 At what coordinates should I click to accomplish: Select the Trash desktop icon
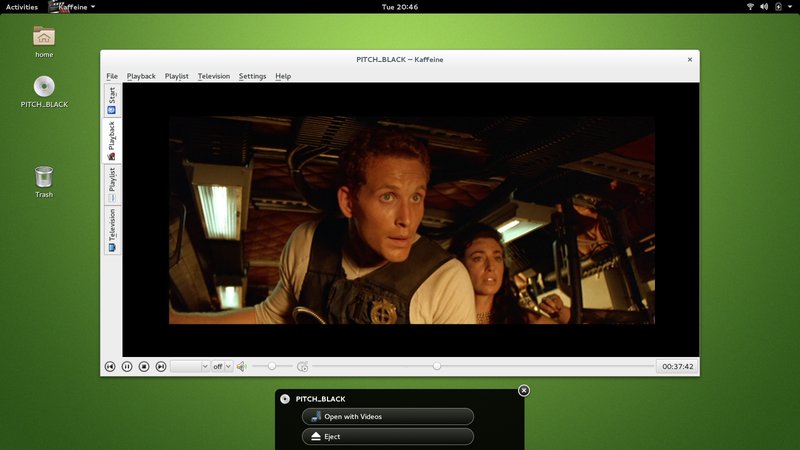coord(44,182)
